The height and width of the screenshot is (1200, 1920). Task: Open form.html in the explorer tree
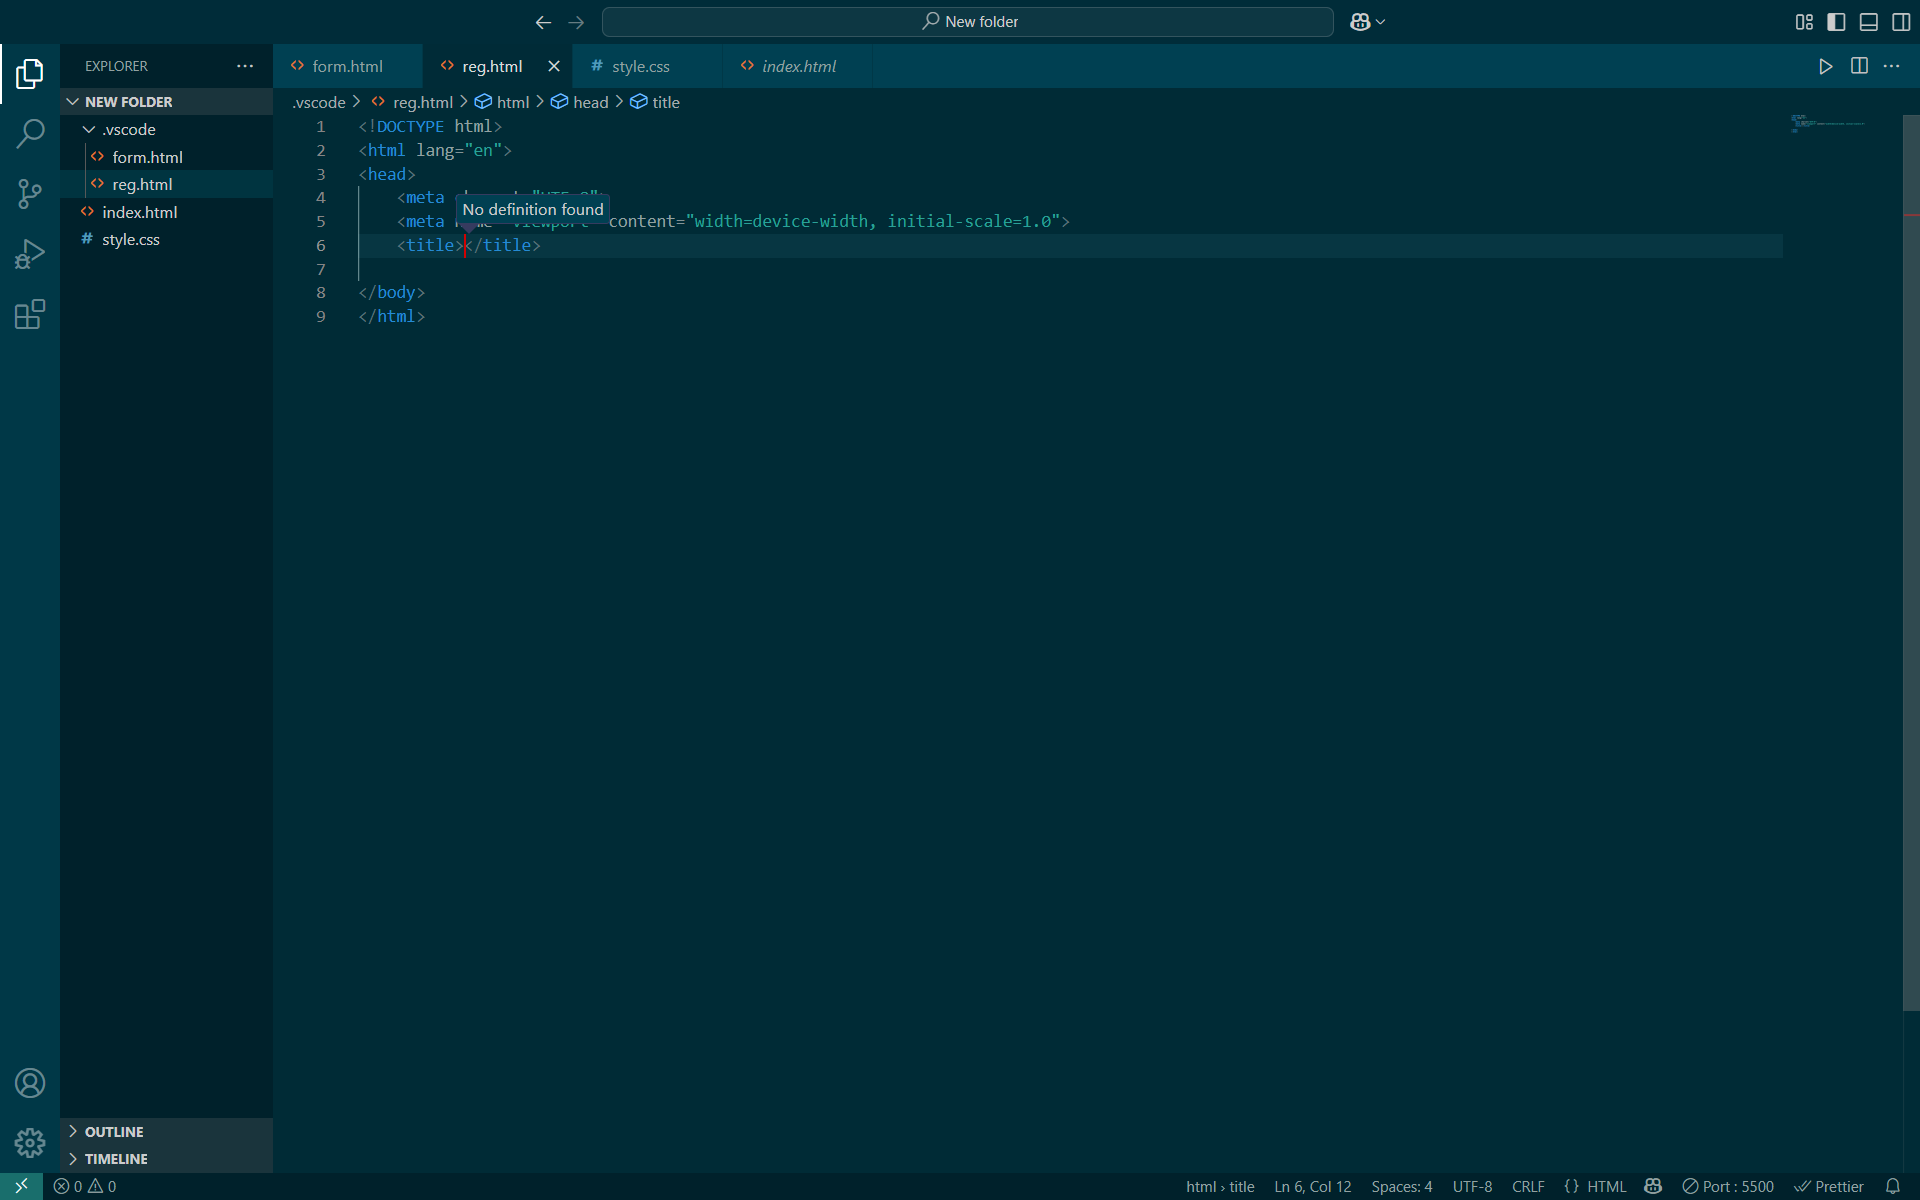click(166, 157)
